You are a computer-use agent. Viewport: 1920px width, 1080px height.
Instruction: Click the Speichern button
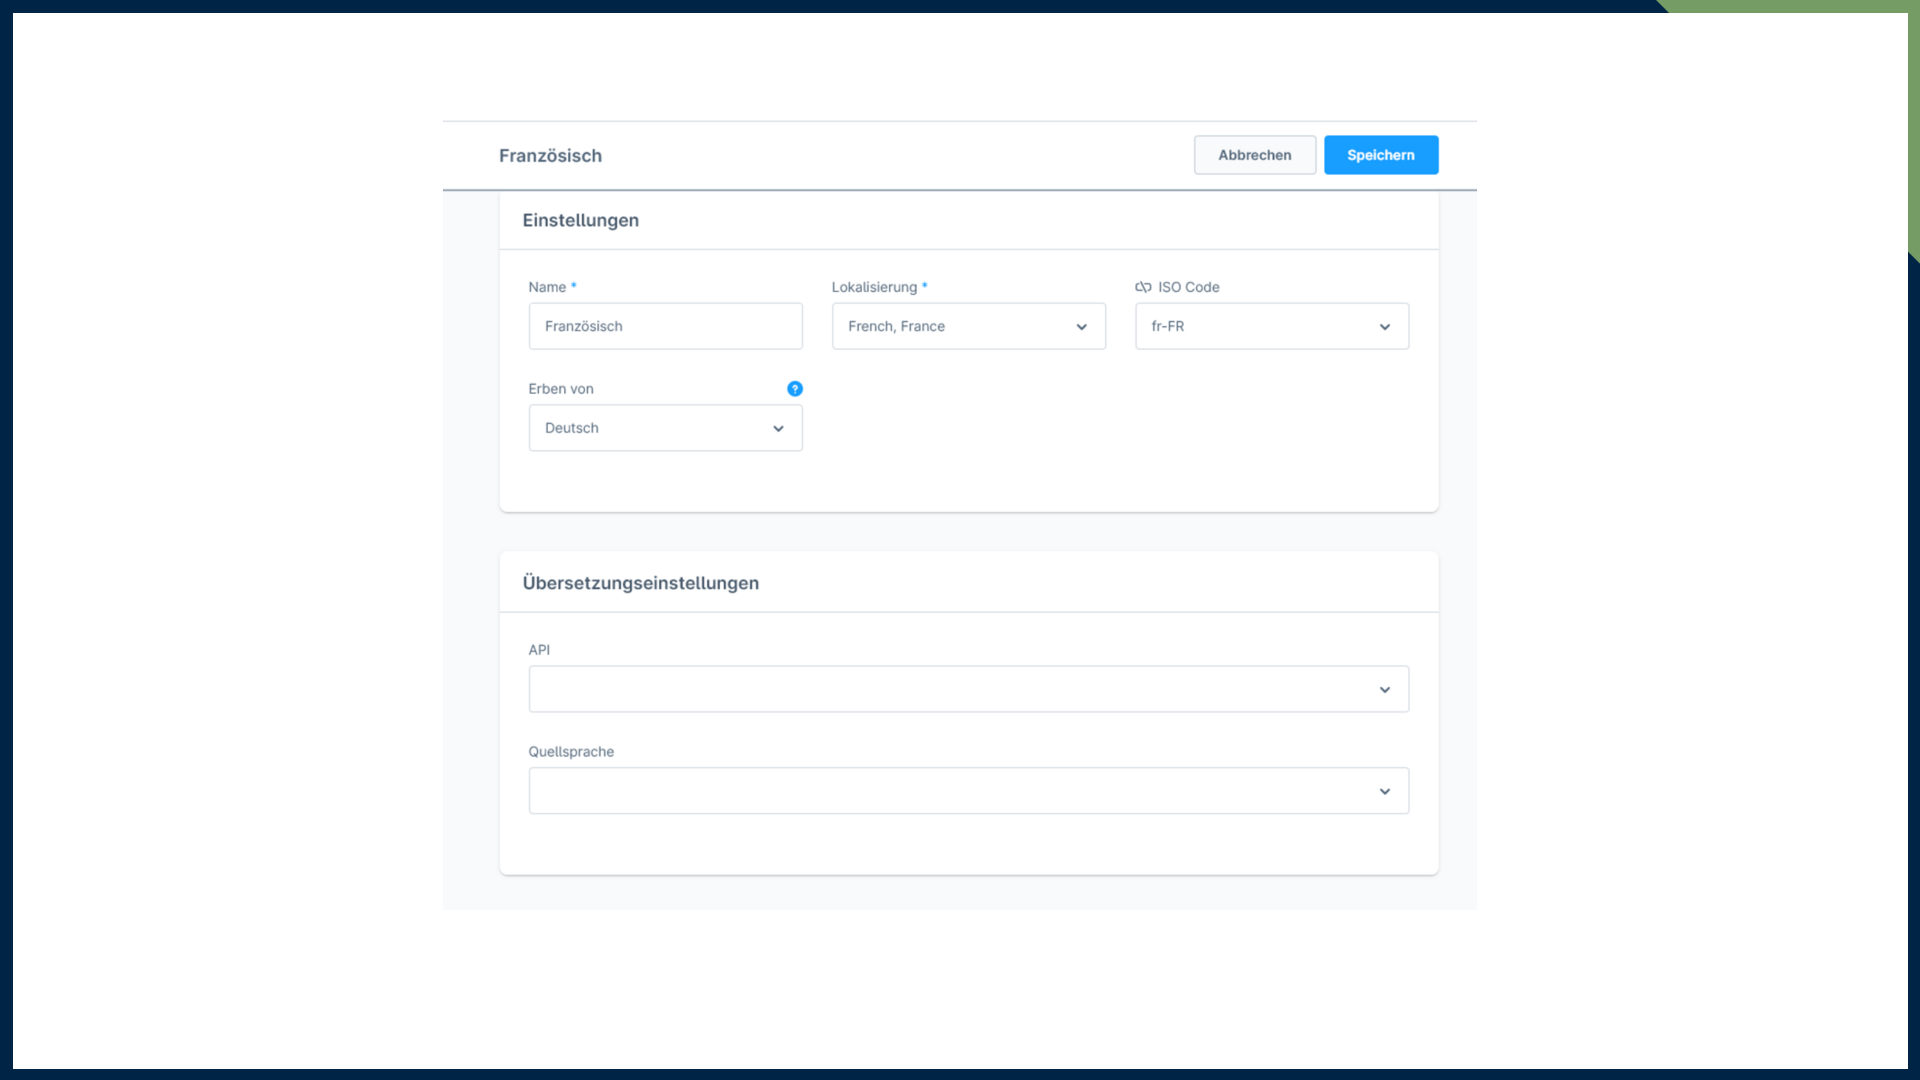point(1380,155)
